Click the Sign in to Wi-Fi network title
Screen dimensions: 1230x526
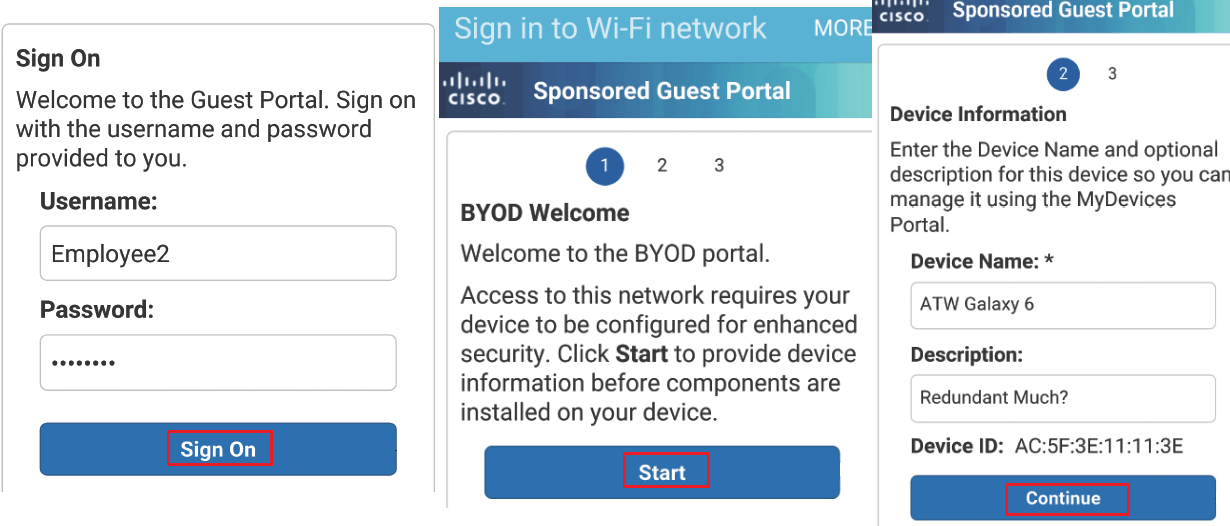coord(610,28)
